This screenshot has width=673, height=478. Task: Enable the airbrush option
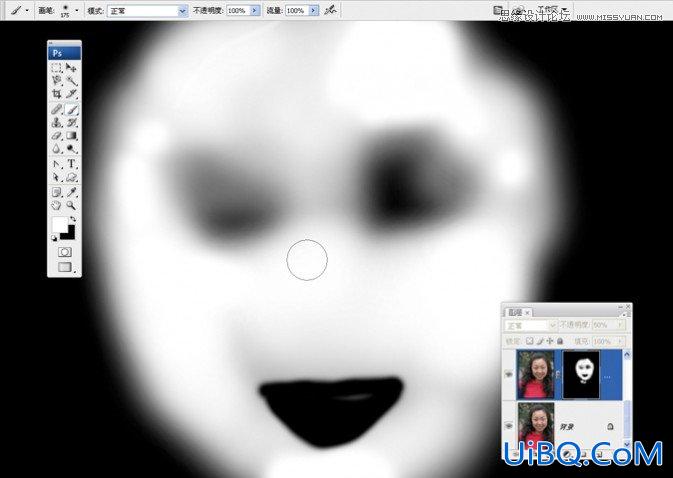coord(330,10)
